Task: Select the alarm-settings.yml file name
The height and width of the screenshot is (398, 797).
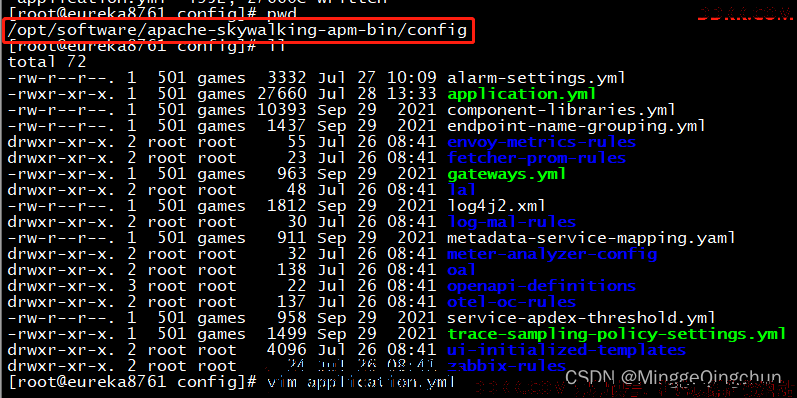Action: (x=536, y=78)
